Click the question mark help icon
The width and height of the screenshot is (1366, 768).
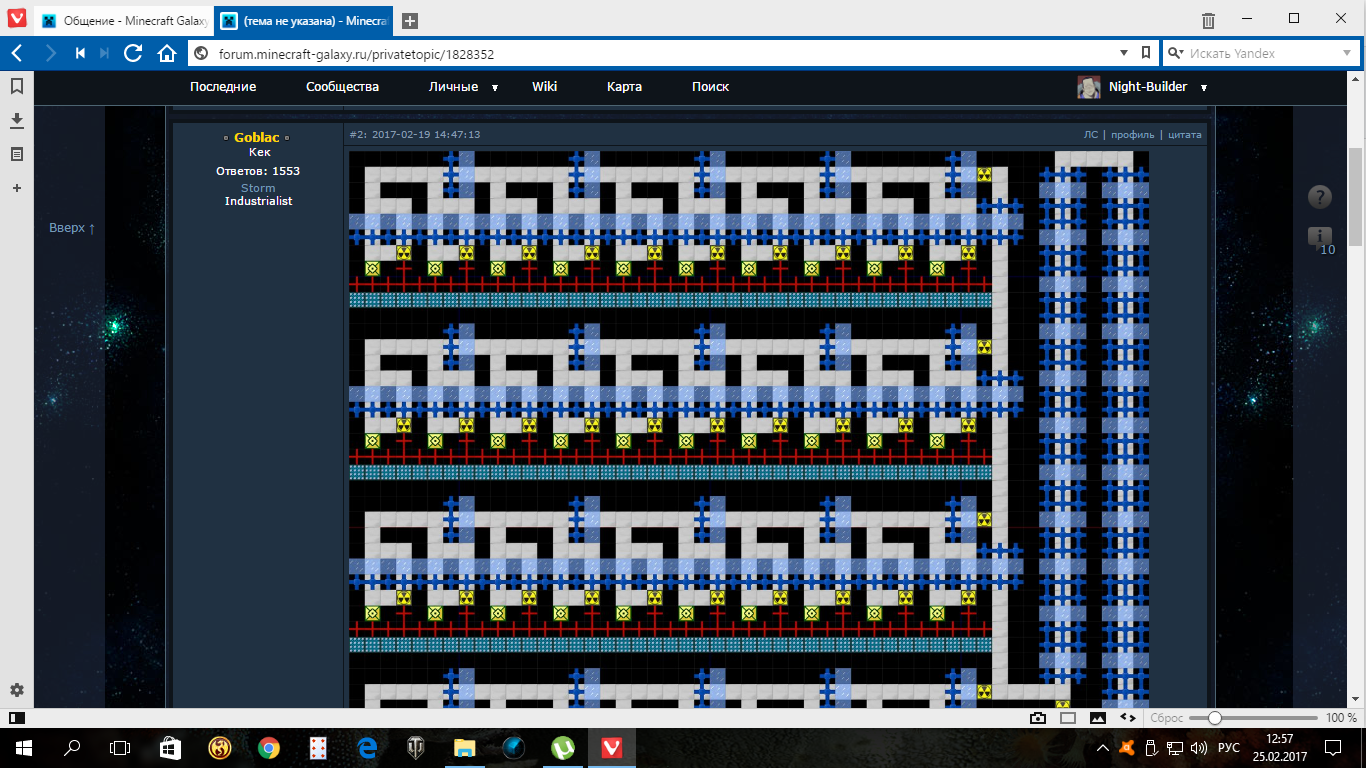pyautogui.click(x=1320, y=197)
